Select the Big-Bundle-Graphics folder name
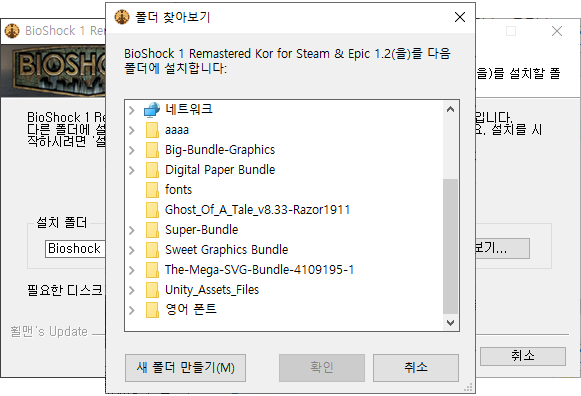Image resolution: width=581 pixels, height=396 pixels. (220, 150)
